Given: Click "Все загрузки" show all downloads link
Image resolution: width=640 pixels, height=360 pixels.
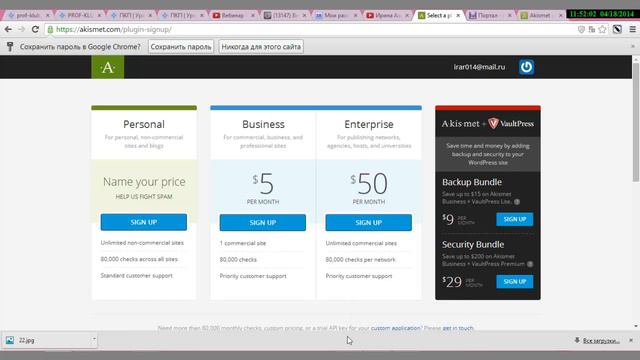Looking at the screenshot, I should [601, 340].
